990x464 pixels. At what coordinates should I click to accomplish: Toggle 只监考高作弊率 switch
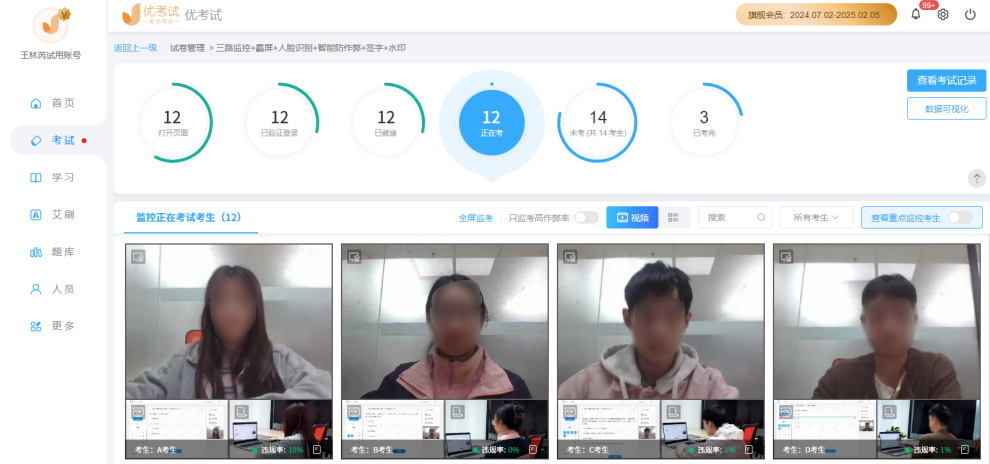pyautogui.click(x=586, y=217)
